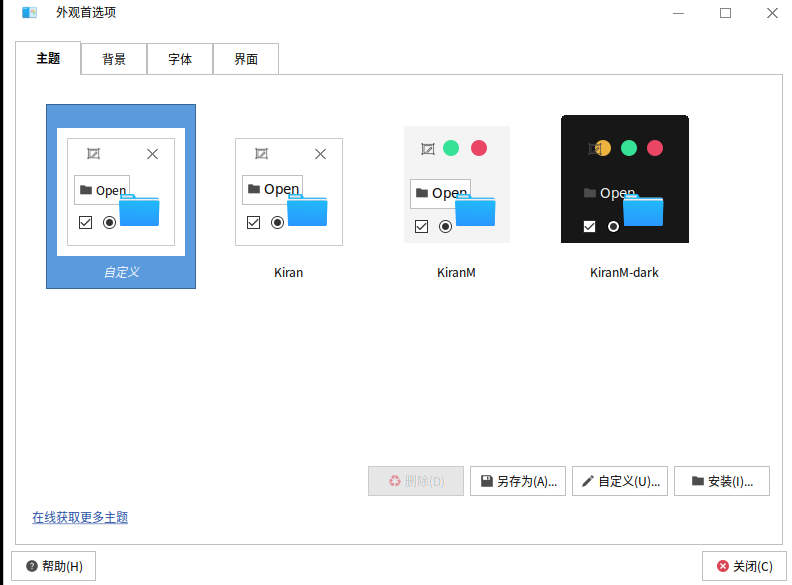Select the 自定义 theme thumbnail

[121, 195]
